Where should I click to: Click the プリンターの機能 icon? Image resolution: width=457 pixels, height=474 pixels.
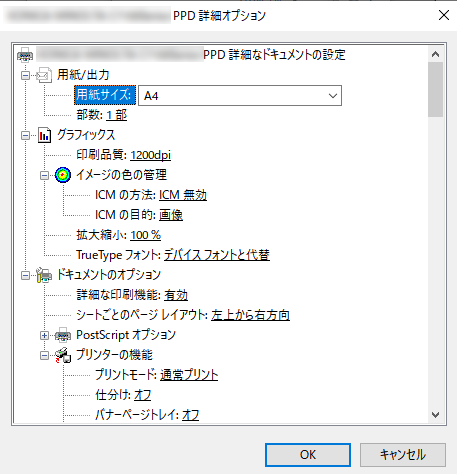(63, 355)
